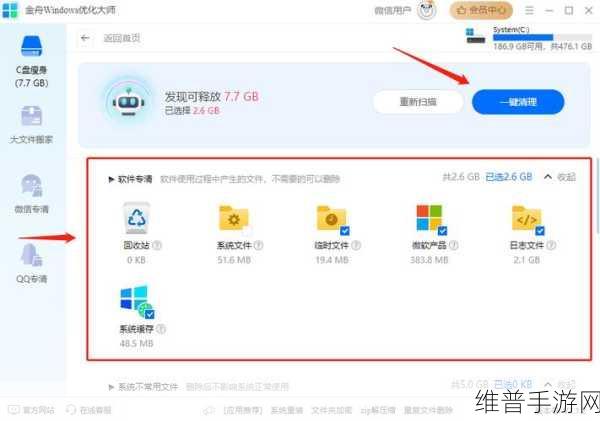Click the help icon next to 临时文件
Image resolution: width=600 pixels, height=421 pixels.
(356, 245)
